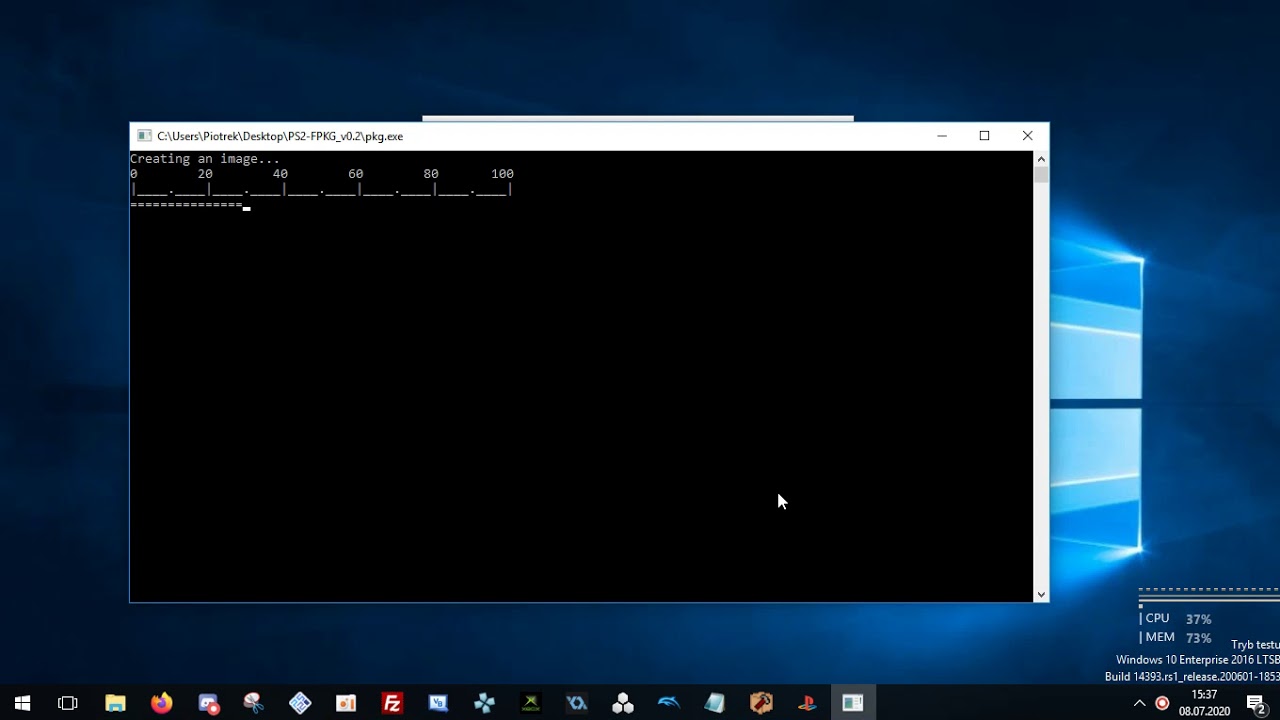Launch File Explorer from the taskbar
The height and width of the screenshot is (720, 1280).
115,703
